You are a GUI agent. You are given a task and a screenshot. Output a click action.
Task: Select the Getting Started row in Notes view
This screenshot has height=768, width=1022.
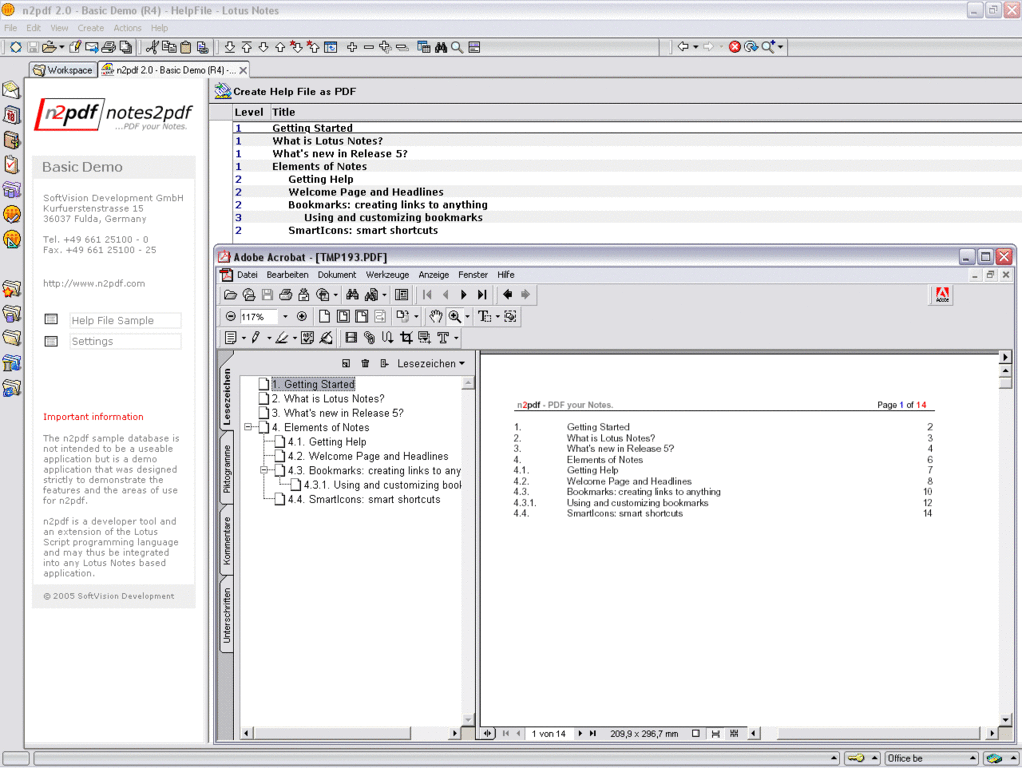tap(627, 128)
